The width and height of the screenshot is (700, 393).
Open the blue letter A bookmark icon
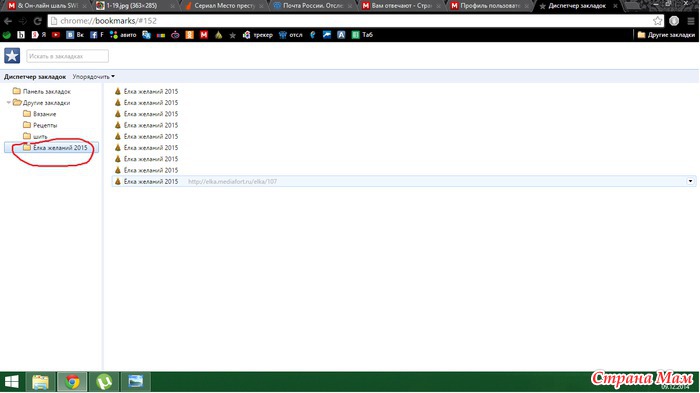(341, 35)
